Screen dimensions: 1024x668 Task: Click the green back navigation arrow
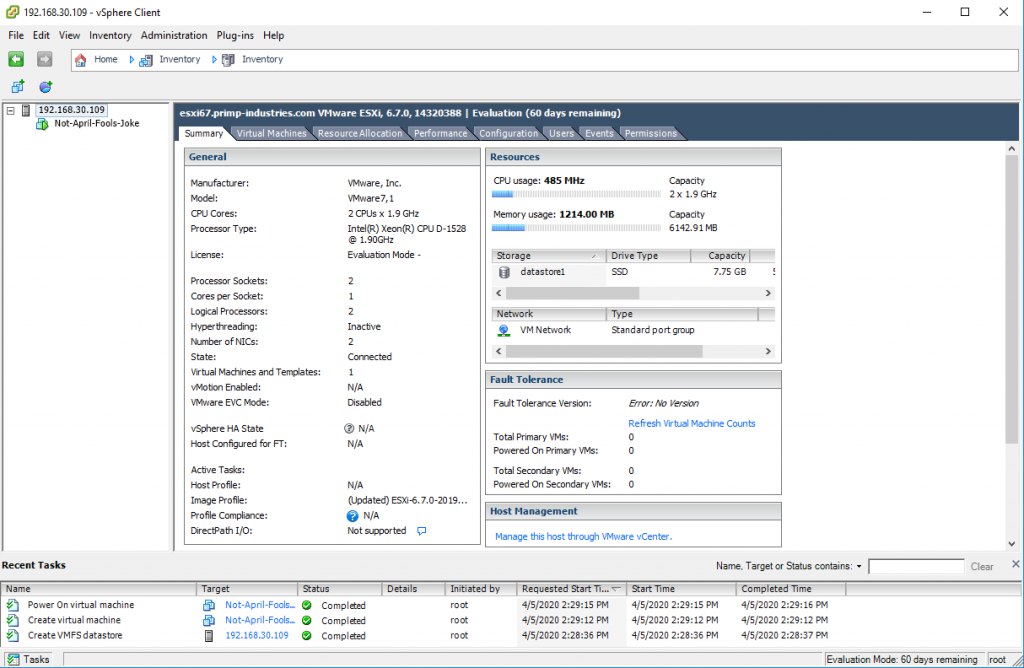16,59
